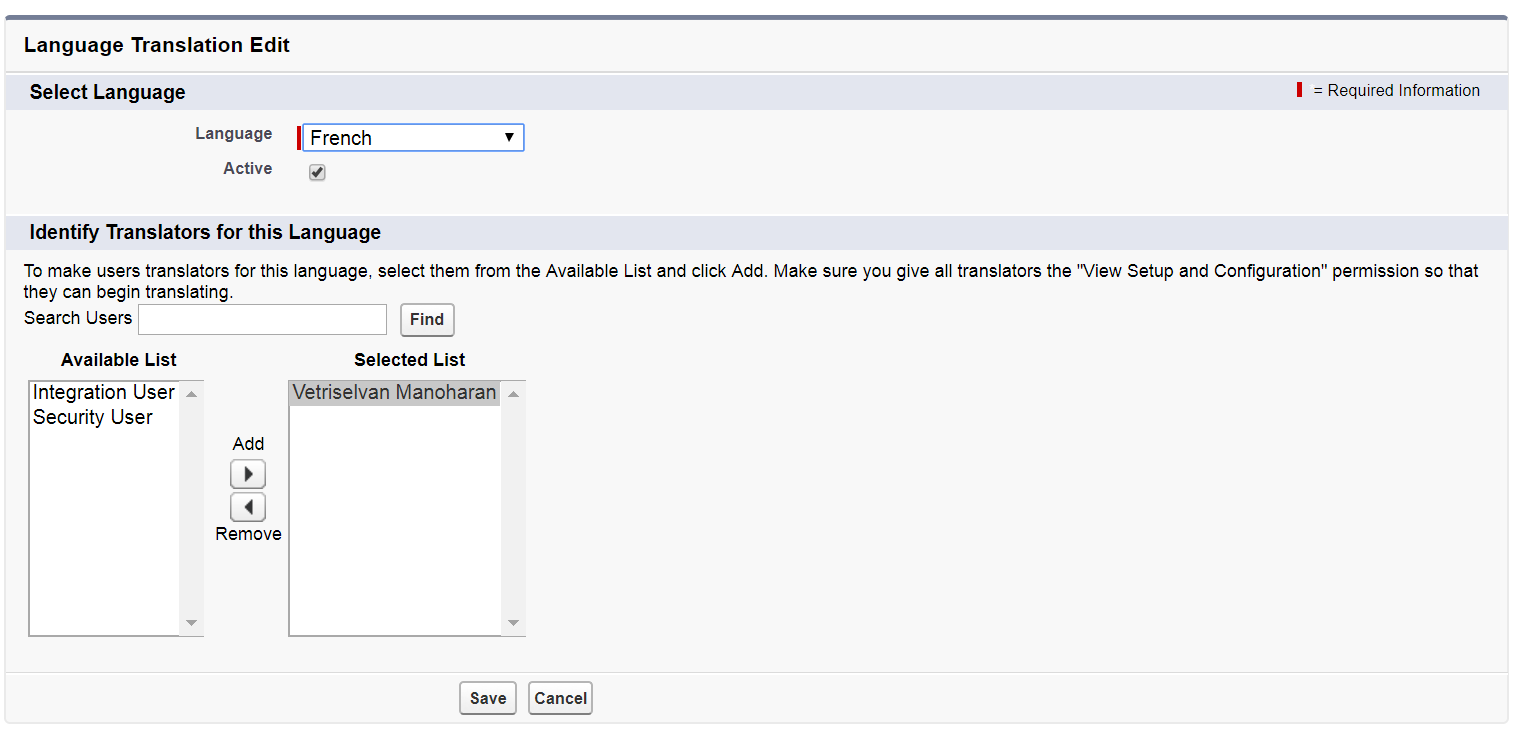The height and width of the screenshot is (732, 1519).
Task: Toggle the Active checkbox
Action: [316, 172]
